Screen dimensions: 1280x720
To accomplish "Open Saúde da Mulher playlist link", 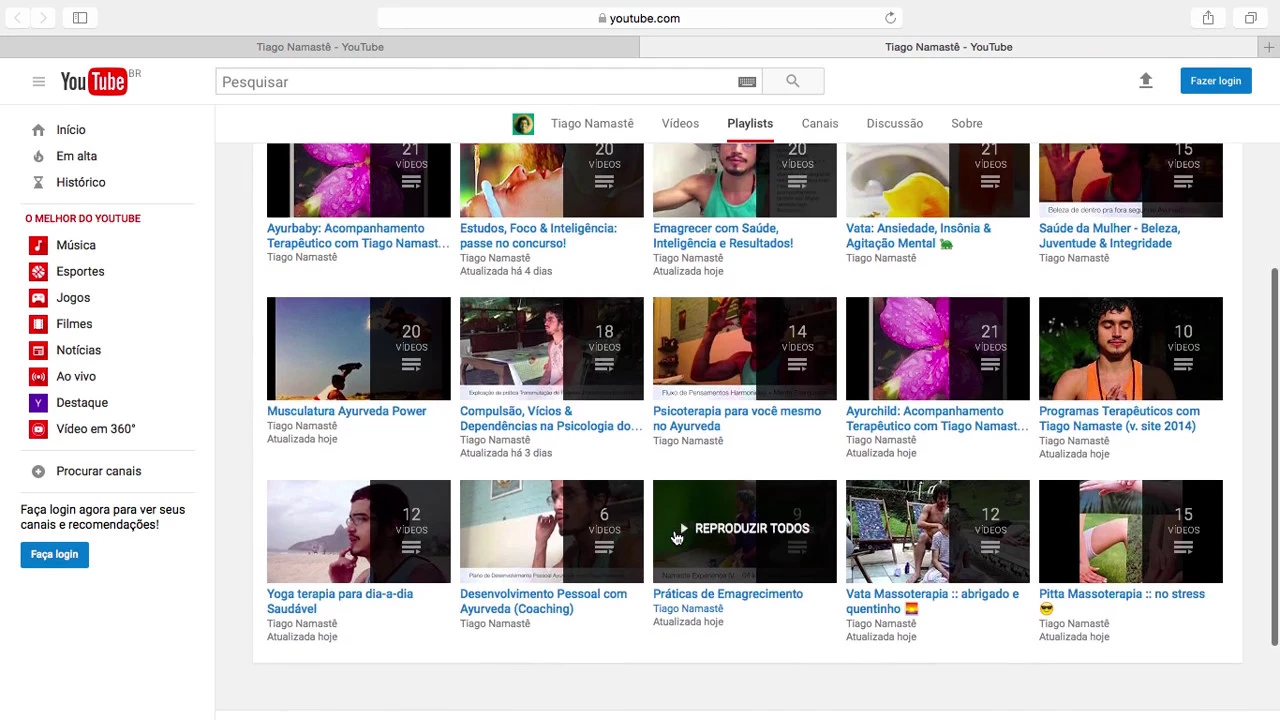I will (1109, 235).
